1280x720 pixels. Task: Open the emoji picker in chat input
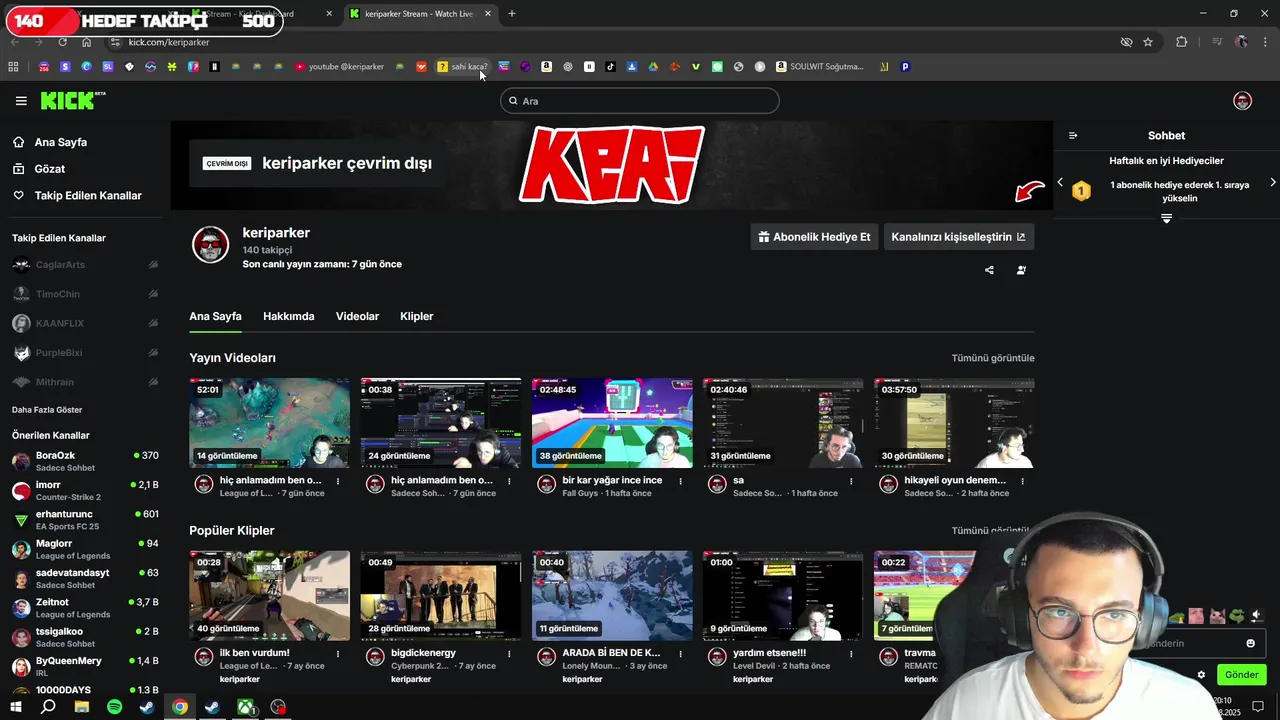1250,643
